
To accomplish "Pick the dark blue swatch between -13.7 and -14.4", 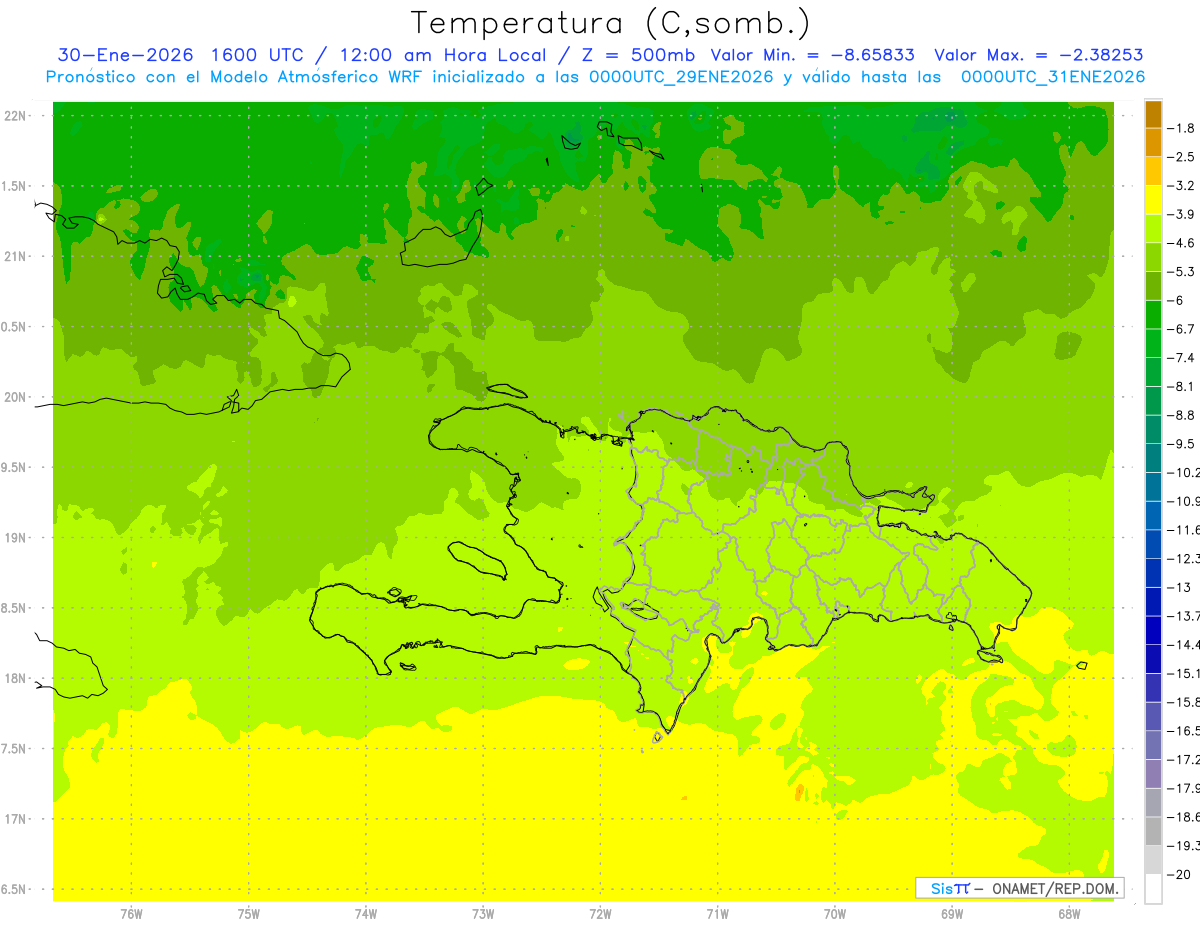I will tap(1153, 630).
